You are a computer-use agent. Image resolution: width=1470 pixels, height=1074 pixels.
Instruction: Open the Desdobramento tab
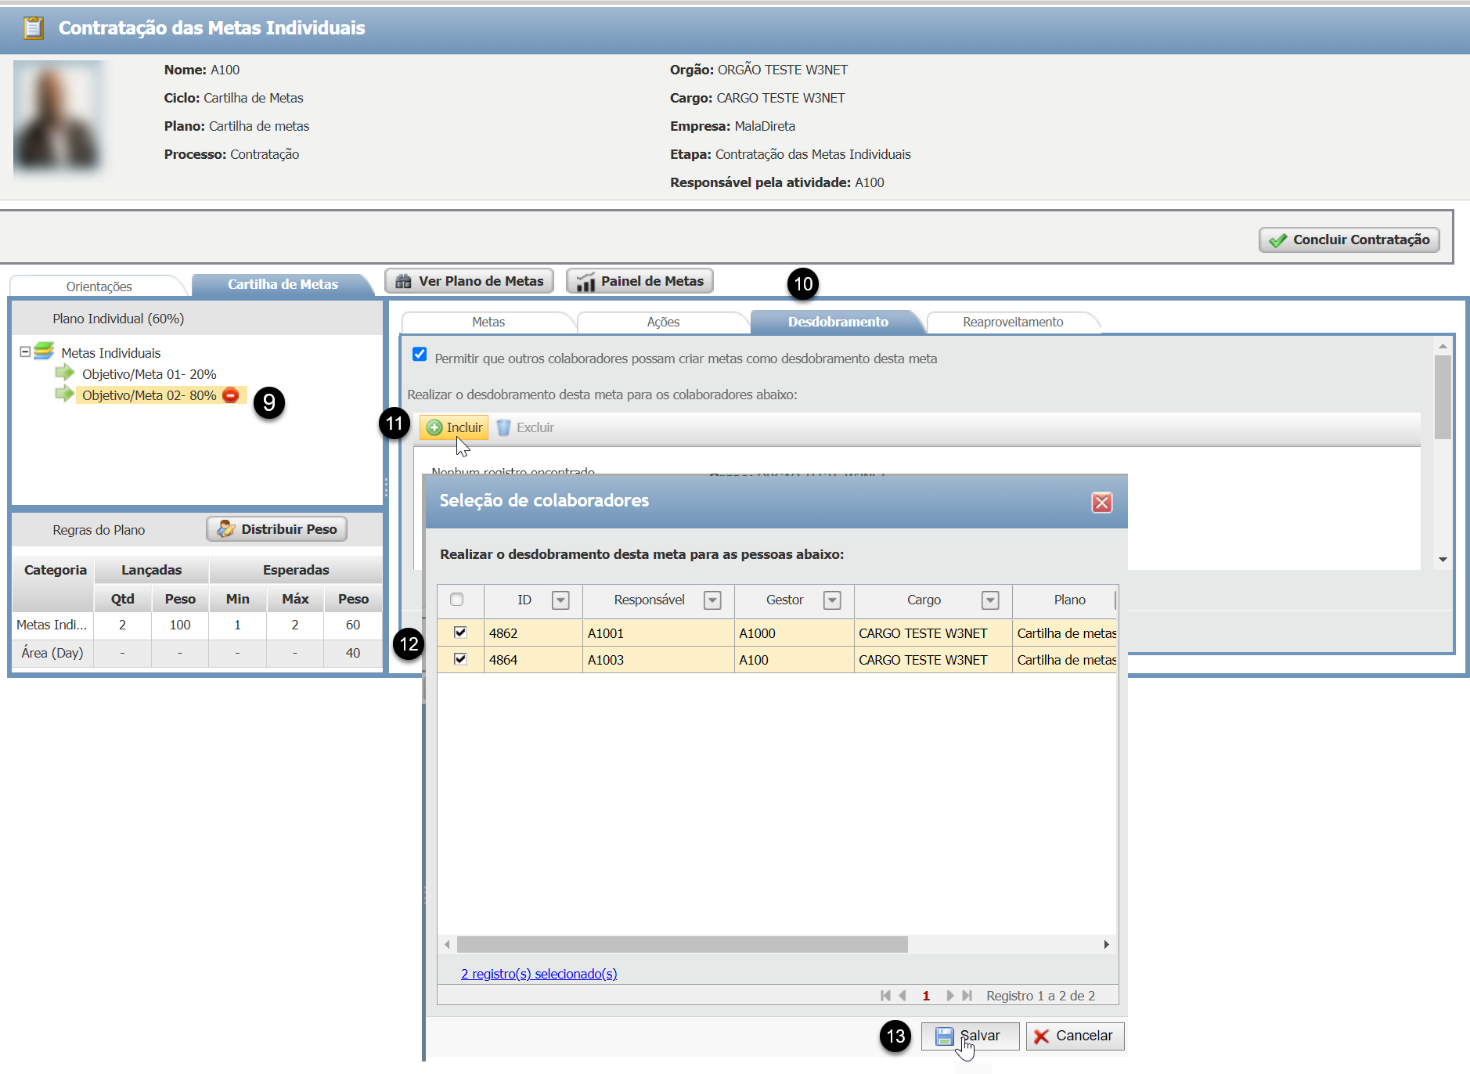click(838, 322)
